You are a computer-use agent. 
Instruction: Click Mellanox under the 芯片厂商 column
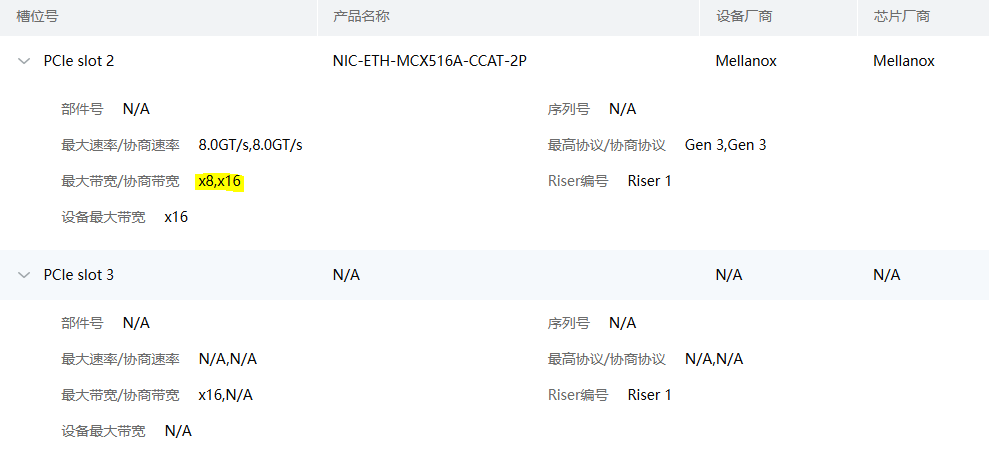[904, 61]
